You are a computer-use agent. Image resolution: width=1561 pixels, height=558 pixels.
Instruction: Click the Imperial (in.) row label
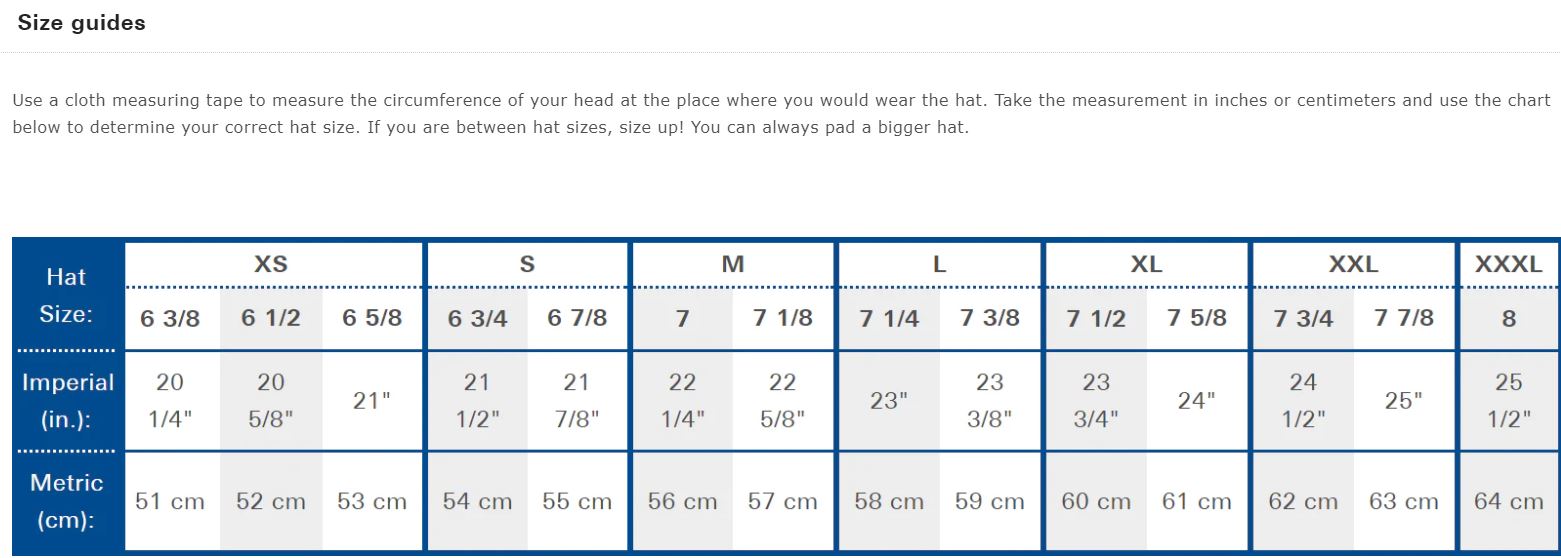(x=68, y=401)
